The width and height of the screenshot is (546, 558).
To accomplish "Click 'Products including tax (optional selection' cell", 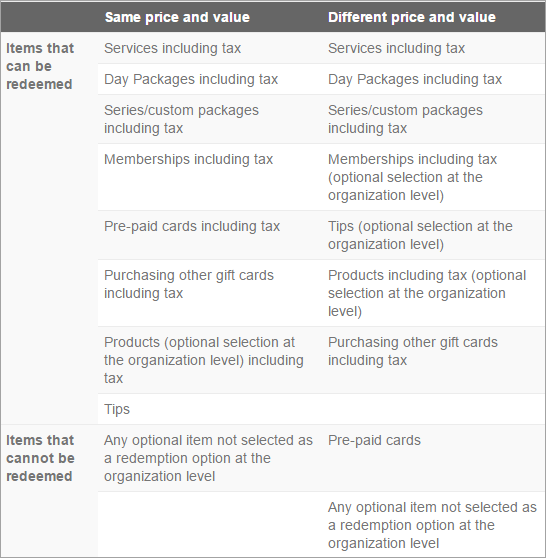I will [x=427, y=293].
